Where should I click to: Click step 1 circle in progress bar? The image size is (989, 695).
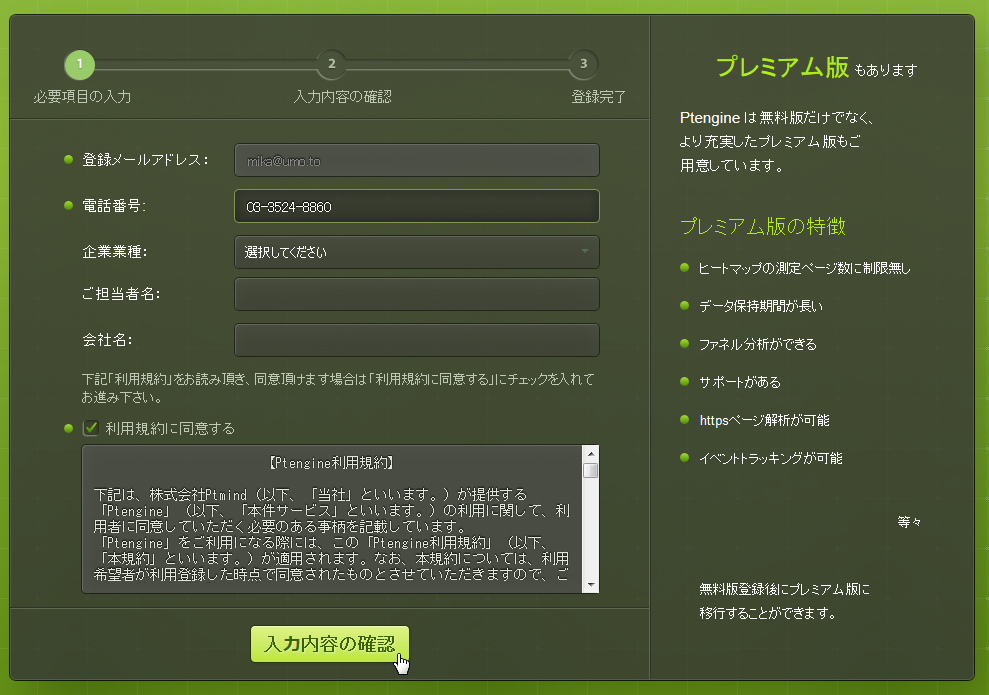[79, 64]
